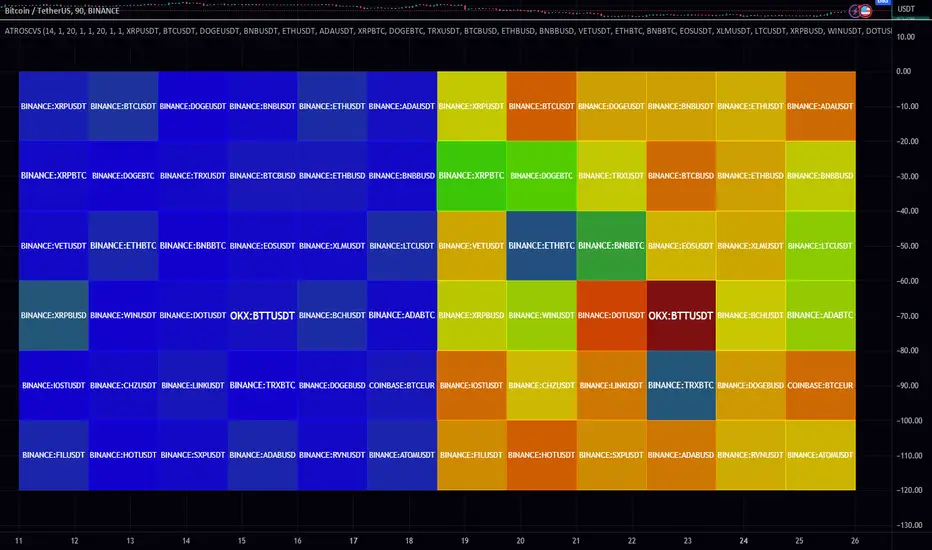Click the orange BINANCE:ADABUSD cell
Viewport: 932px width, 550px height.
pos(681,455)
